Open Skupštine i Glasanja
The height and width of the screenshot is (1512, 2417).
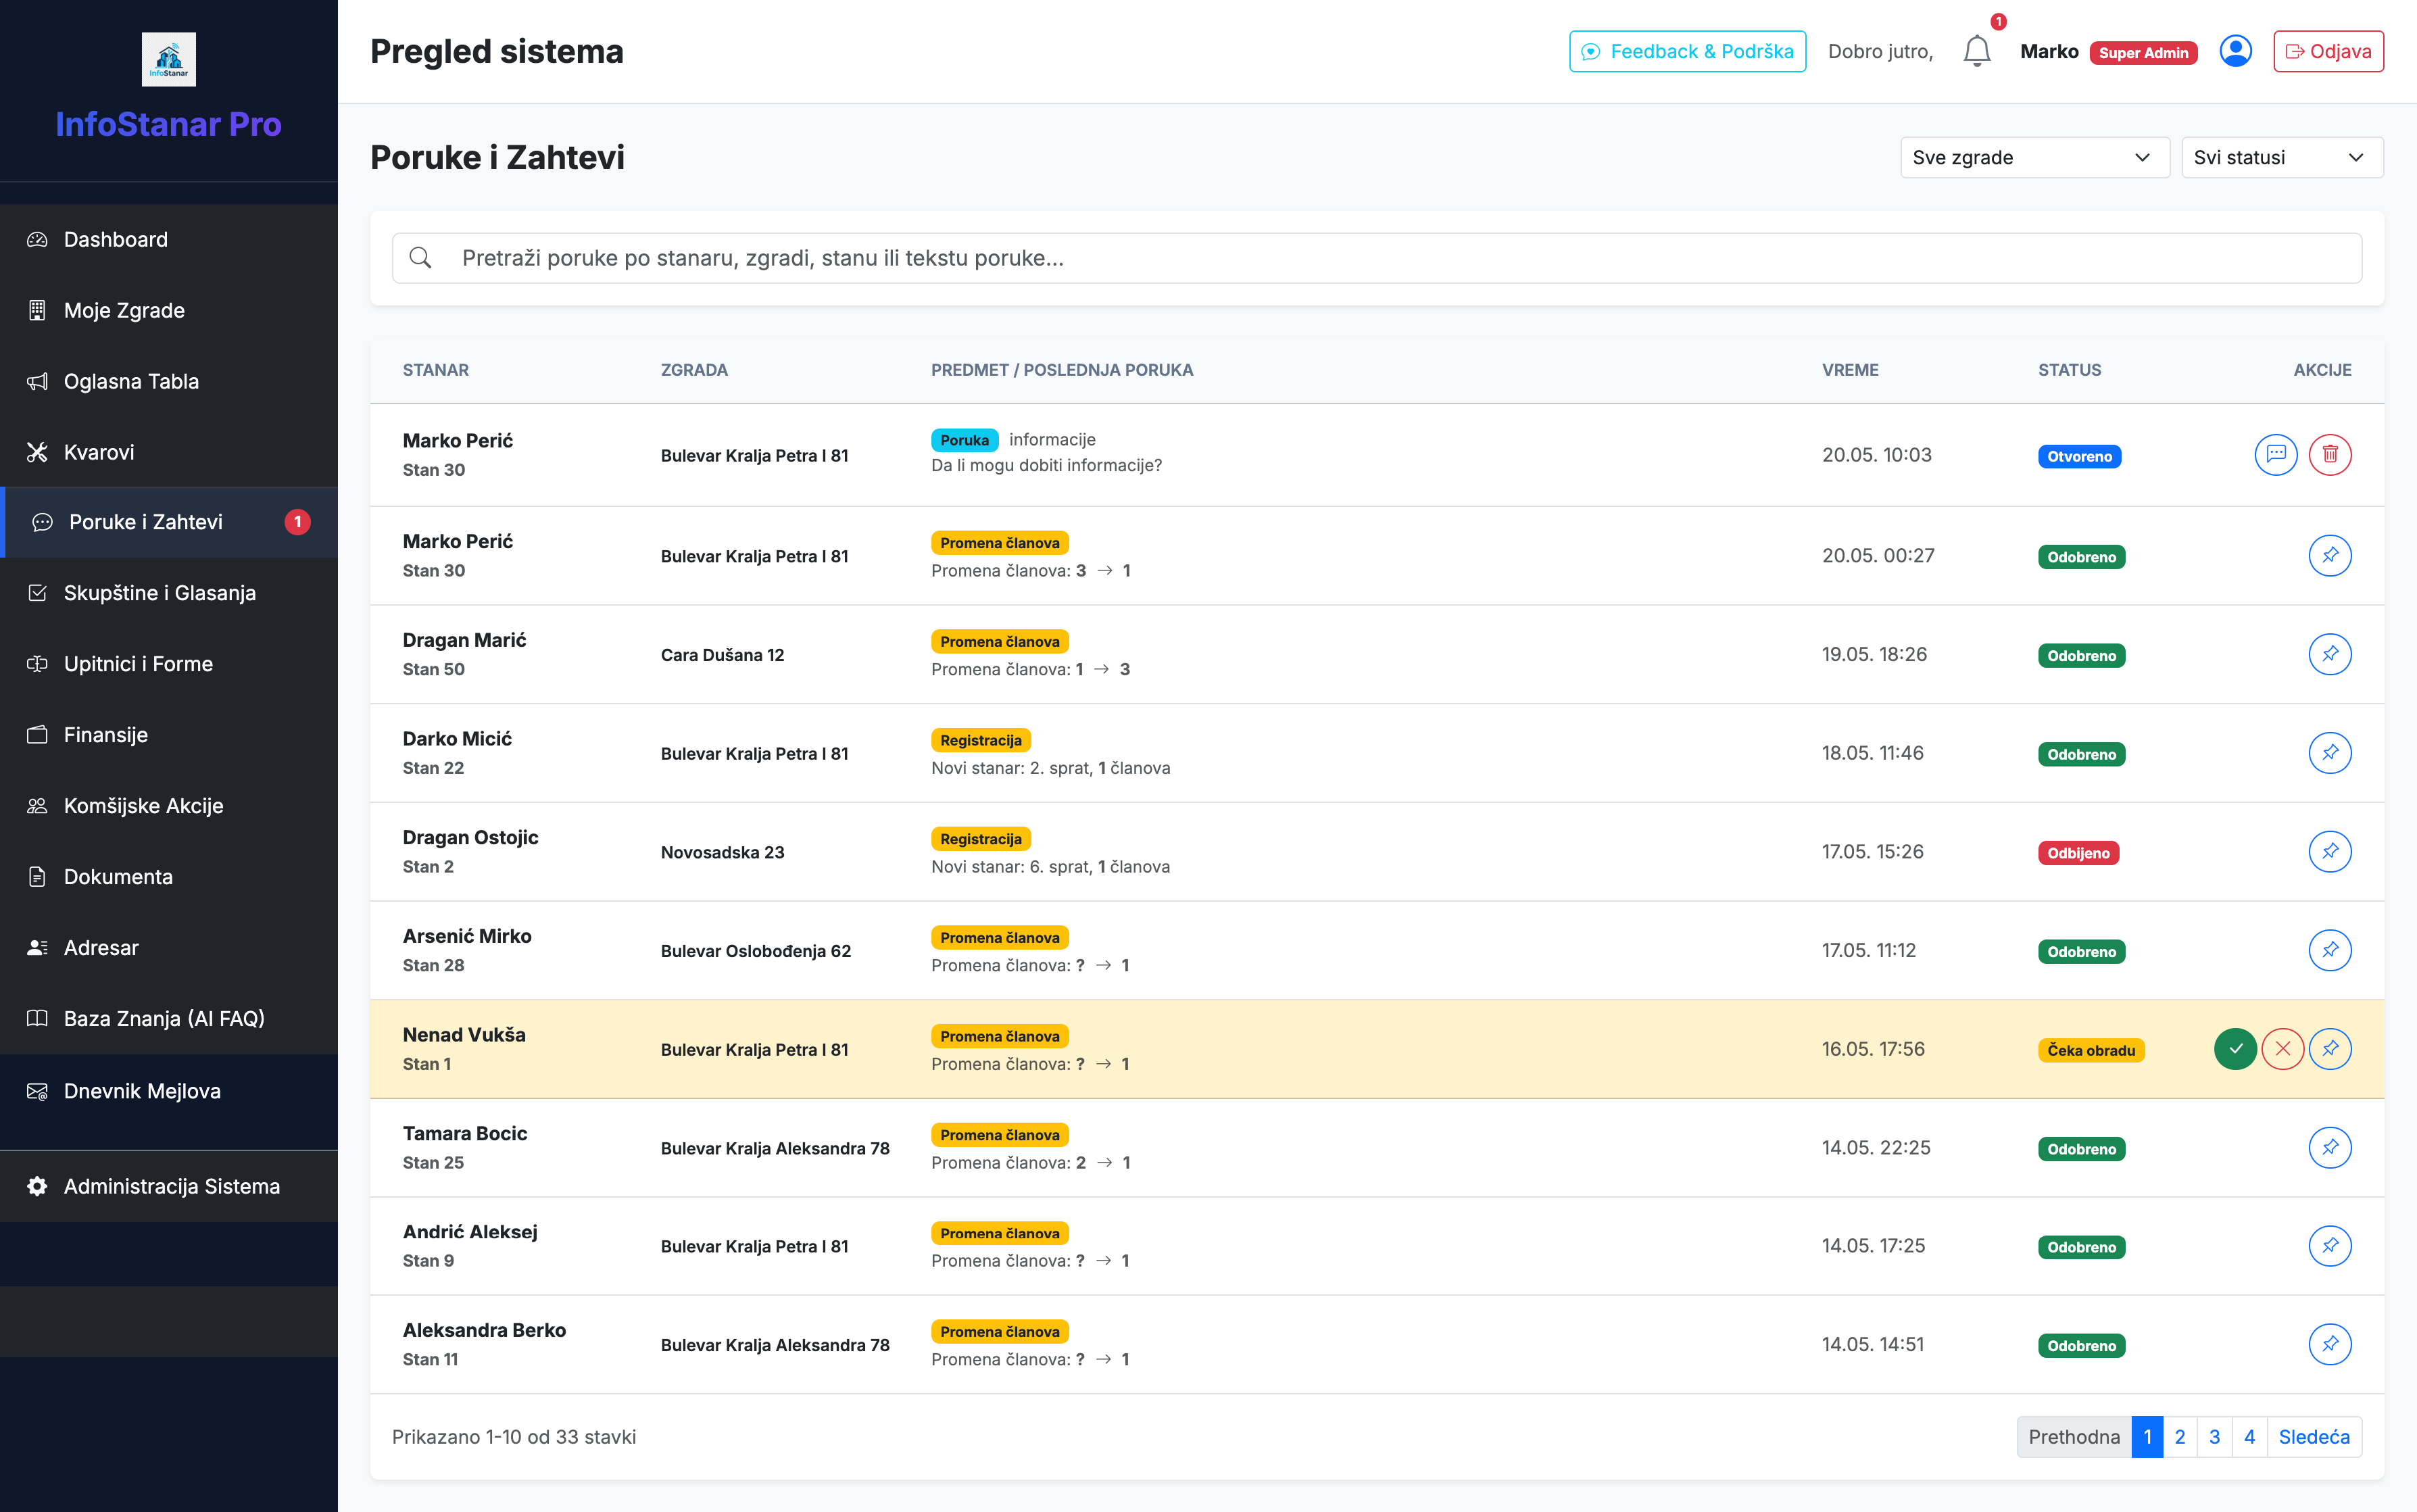pos(169,593)
